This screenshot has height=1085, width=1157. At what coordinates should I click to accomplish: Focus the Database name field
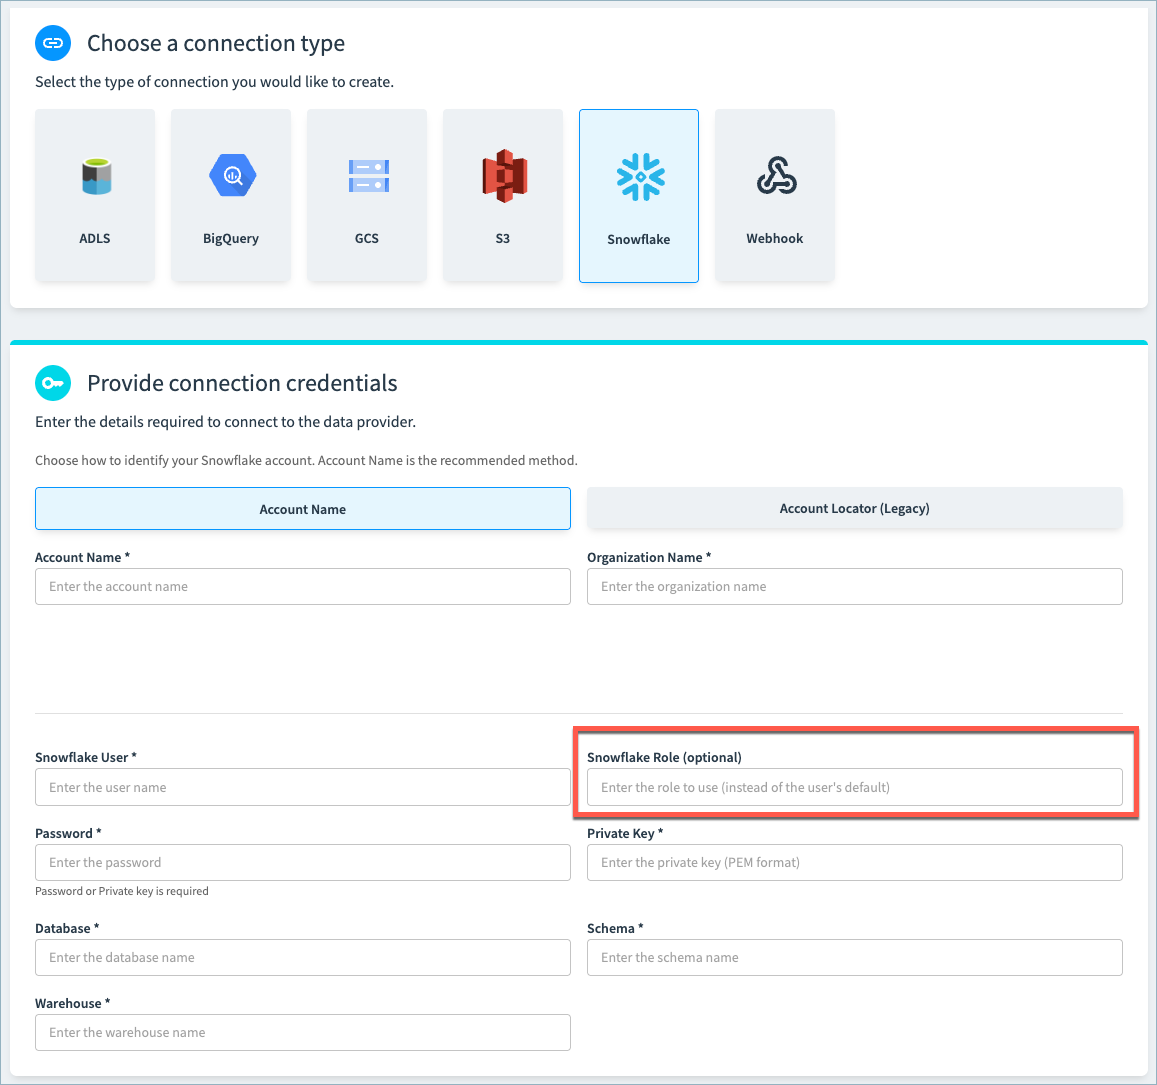pos(303,957)
